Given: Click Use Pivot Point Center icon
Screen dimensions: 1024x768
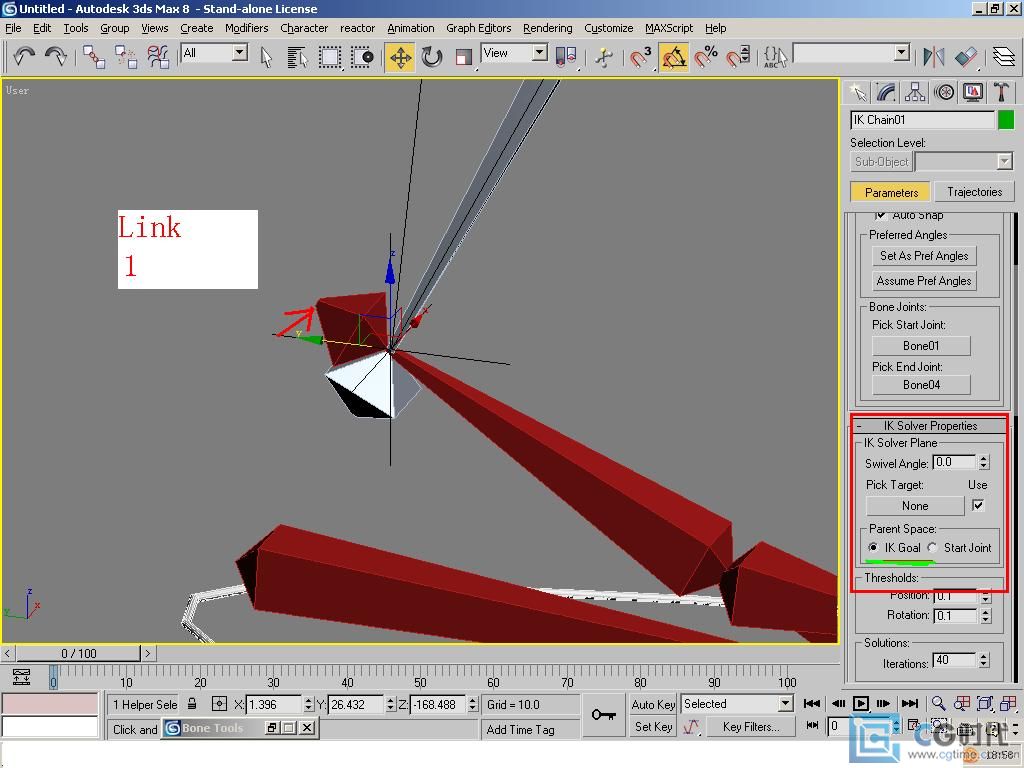Looking at the screenshot, I should (x=566, y=57).
